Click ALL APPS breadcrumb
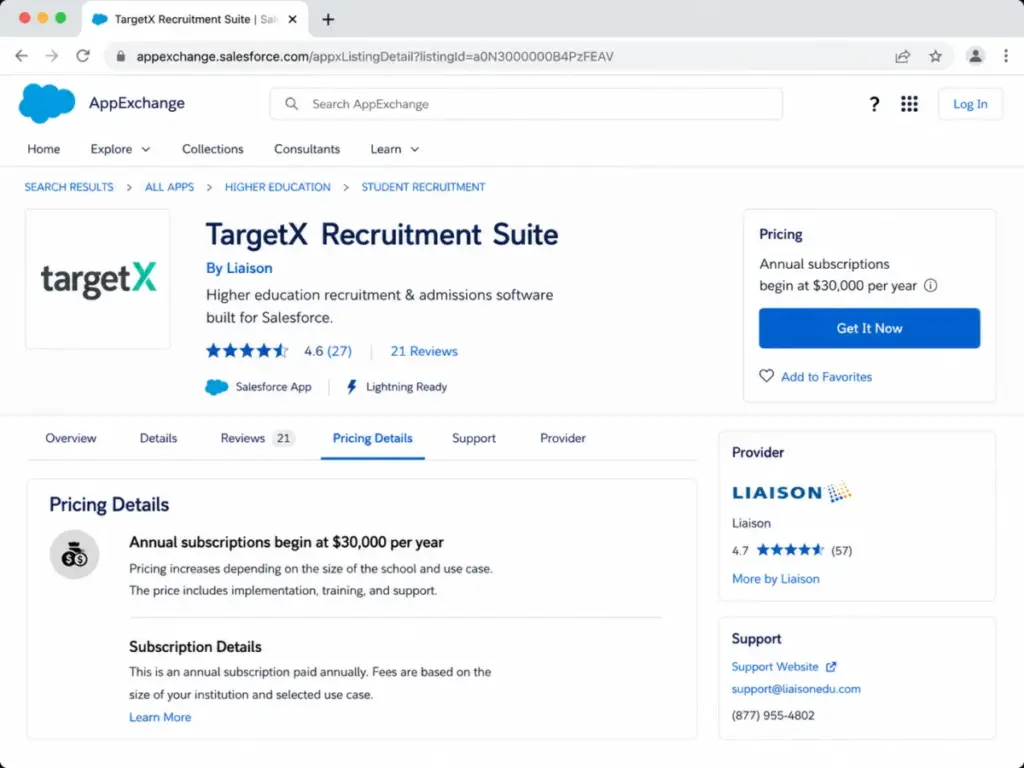Viewport: 1024px width, 768px height. click(169, 187)
